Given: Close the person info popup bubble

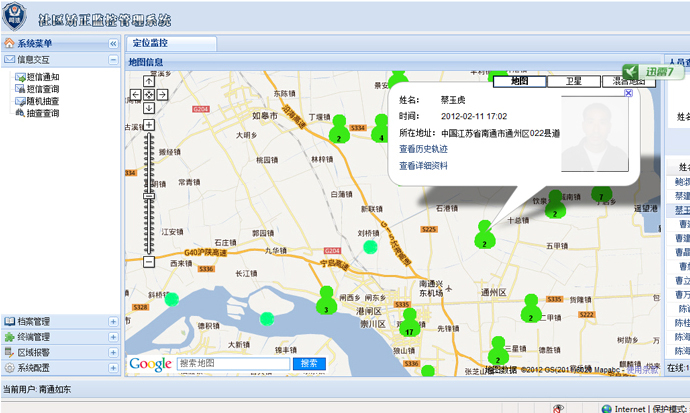Looking at the screenshot, I should (627, 93).
